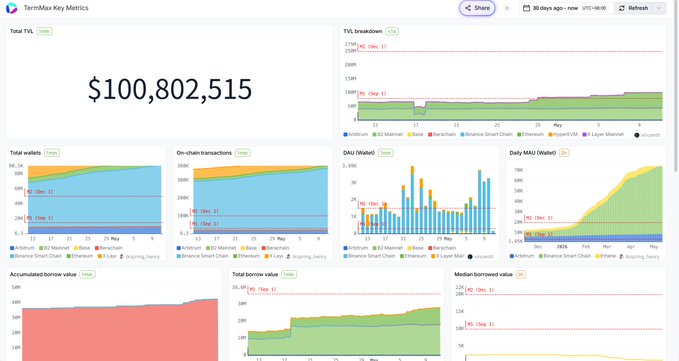Open the 'Total wallets' panel title
679x361 pixels.
click(x=26, y=153)
